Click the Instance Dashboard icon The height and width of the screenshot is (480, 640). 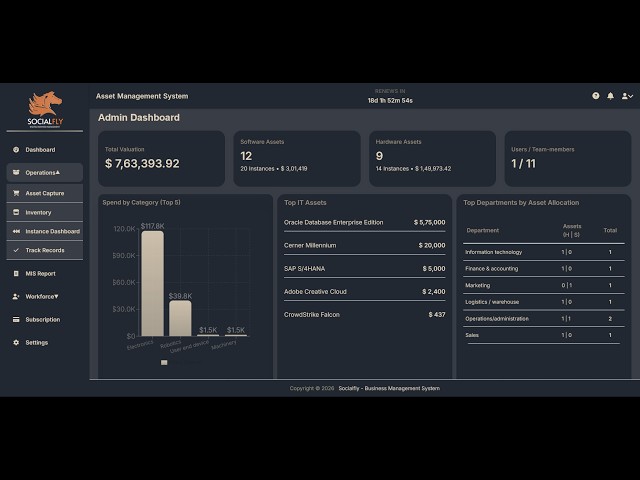(x=16, y=231)
